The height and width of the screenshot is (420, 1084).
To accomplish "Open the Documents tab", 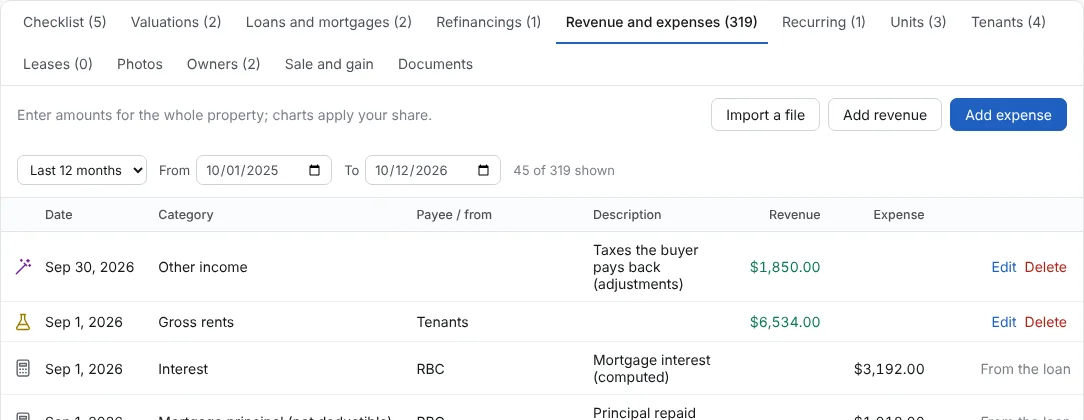I will tap(436, 64).
